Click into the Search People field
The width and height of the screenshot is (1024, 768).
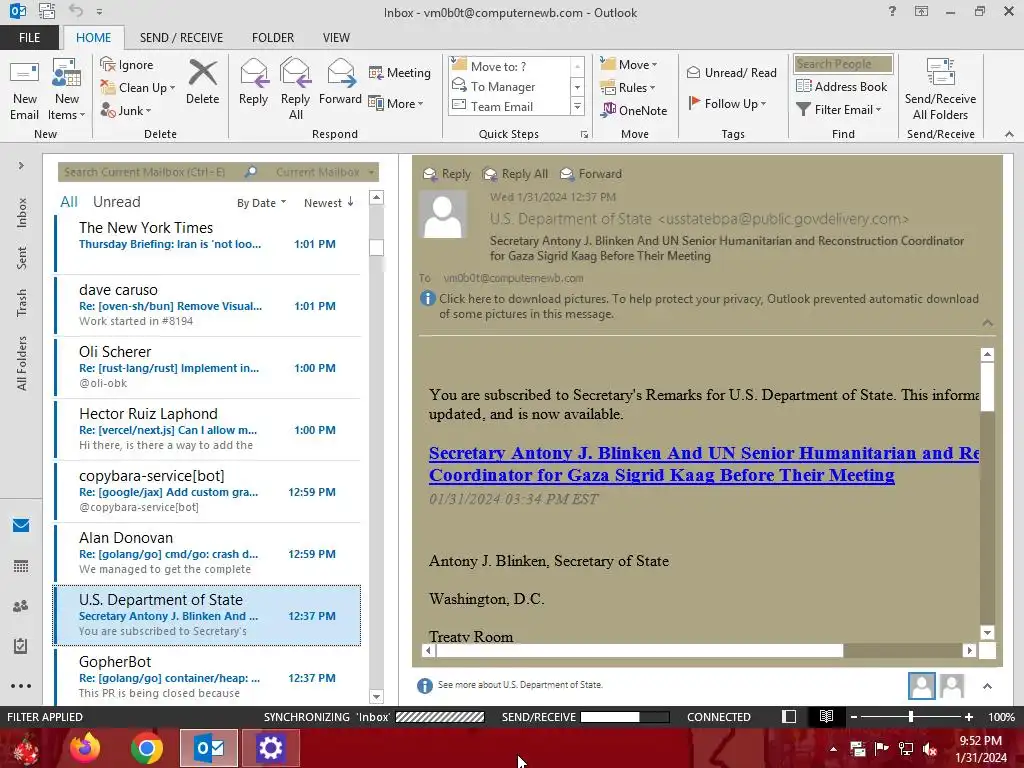[x=843, y=63]
